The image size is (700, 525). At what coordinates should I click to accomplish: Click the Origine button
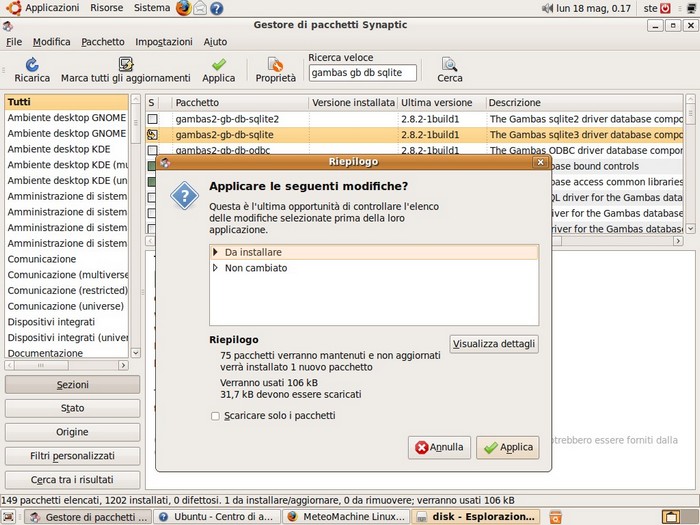pyautogui.click(x=72, y=432)
